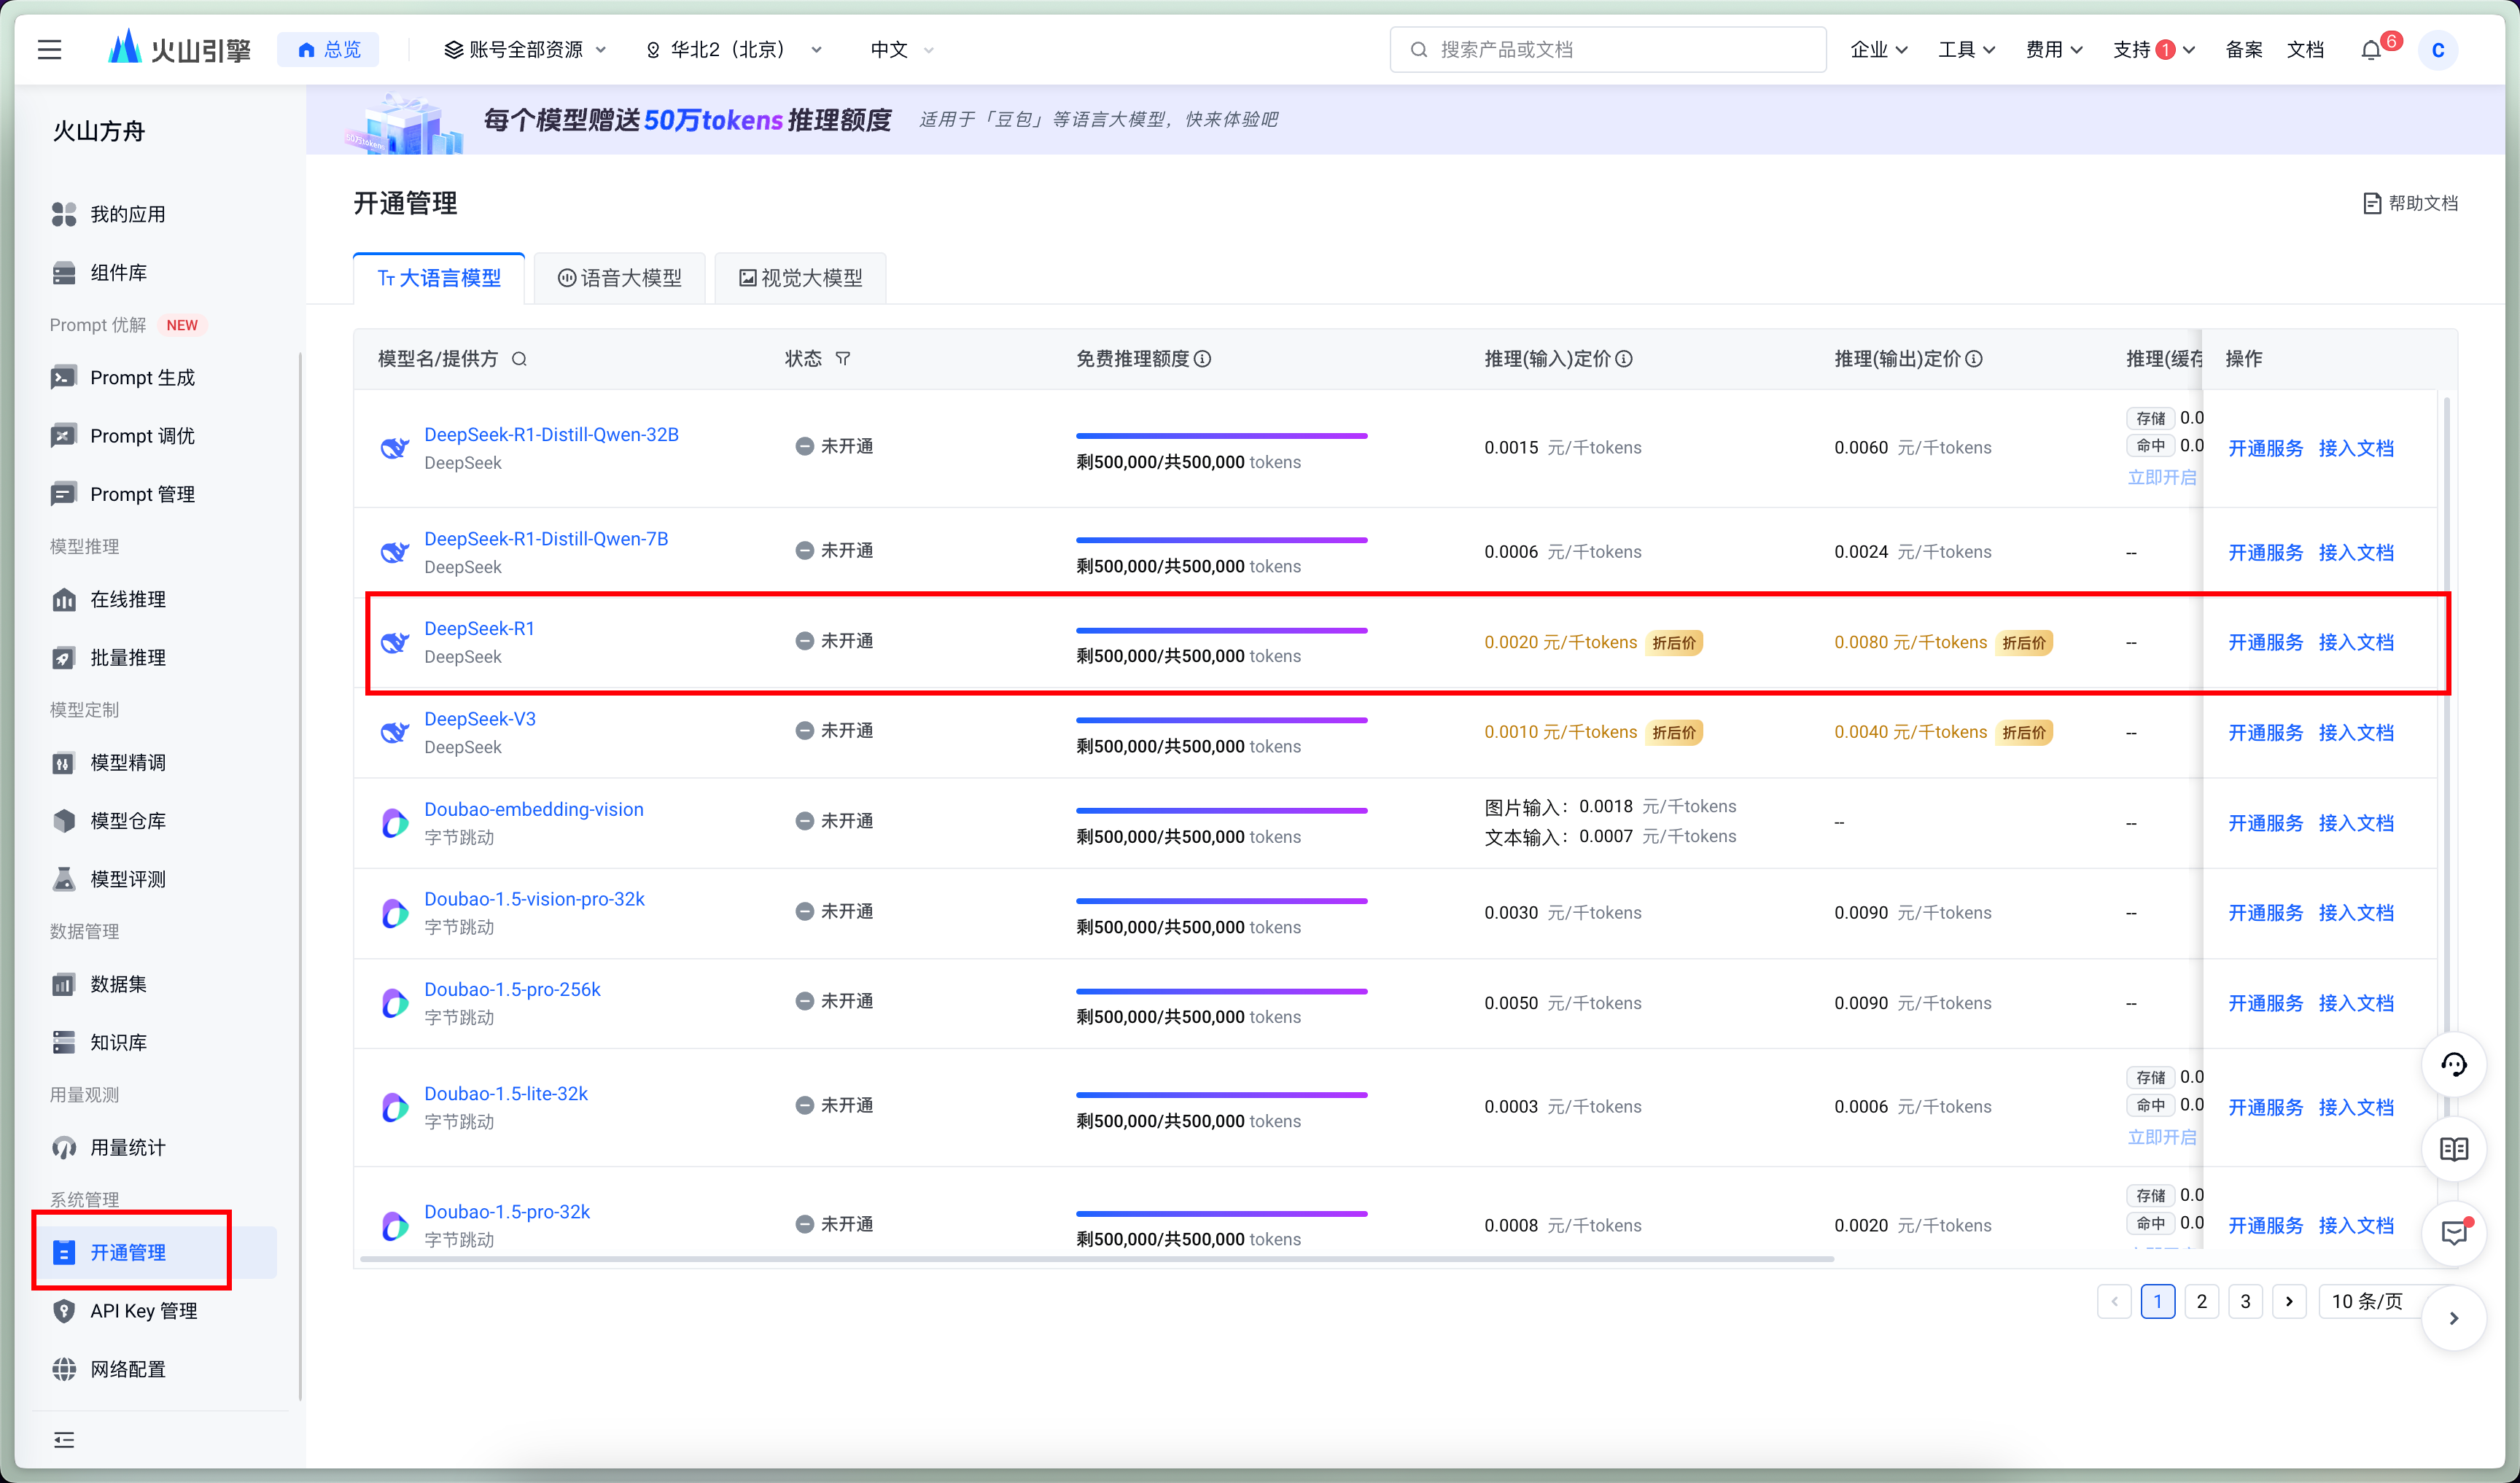Open the DeepSeek-V3 model link
This screenshot has width=2520, height=1483.
click(480, 719)
